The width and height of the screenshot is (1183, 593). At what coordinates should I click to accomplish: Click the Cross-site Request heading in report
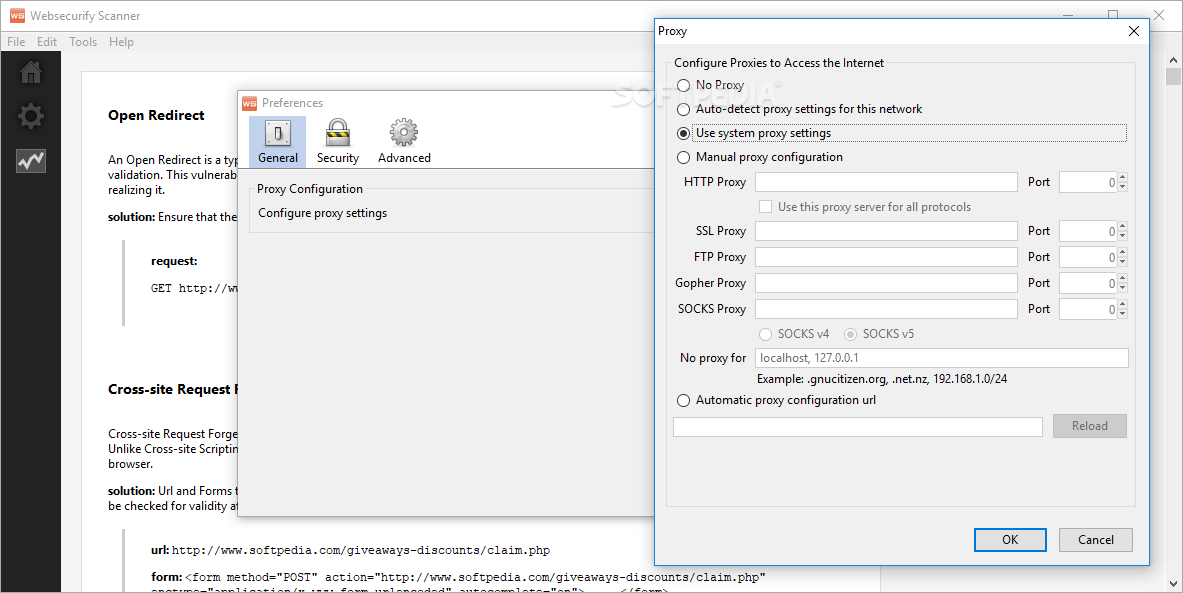tap(173, 389)
